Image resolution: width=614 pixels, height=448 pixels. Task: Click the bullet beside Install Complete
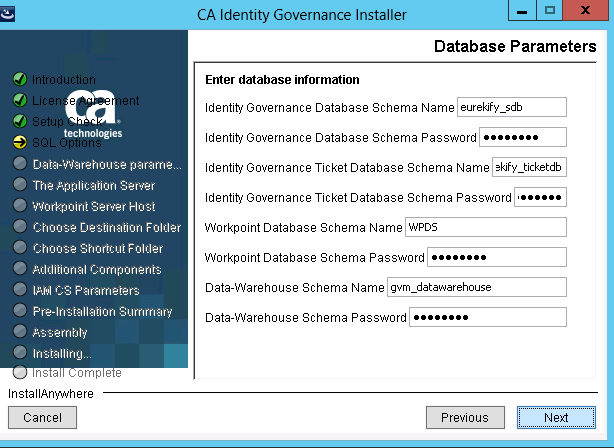(x=20, y=372)
